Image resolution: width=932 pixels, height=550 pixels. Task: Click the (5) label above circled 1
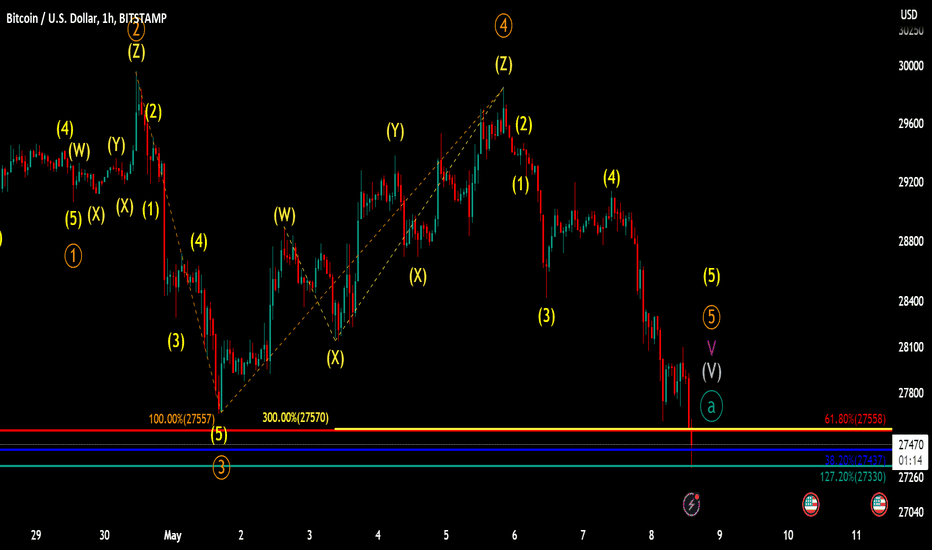coord(73,219)
